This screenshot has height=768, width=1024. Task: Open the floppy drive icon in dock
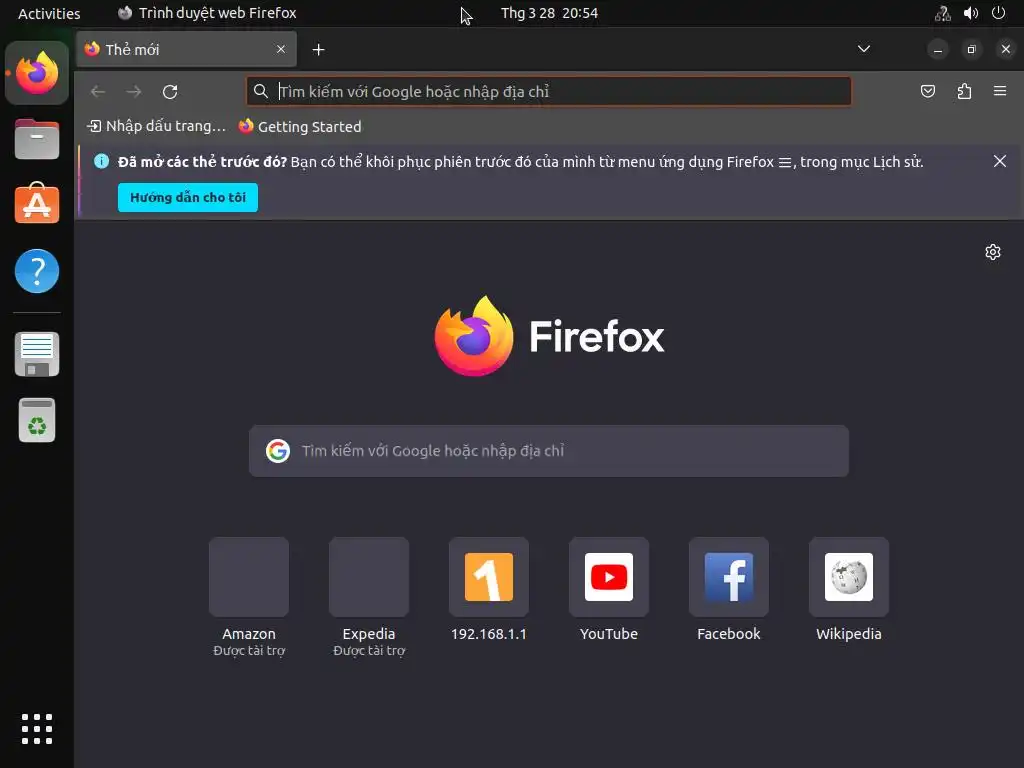(37, 354)
